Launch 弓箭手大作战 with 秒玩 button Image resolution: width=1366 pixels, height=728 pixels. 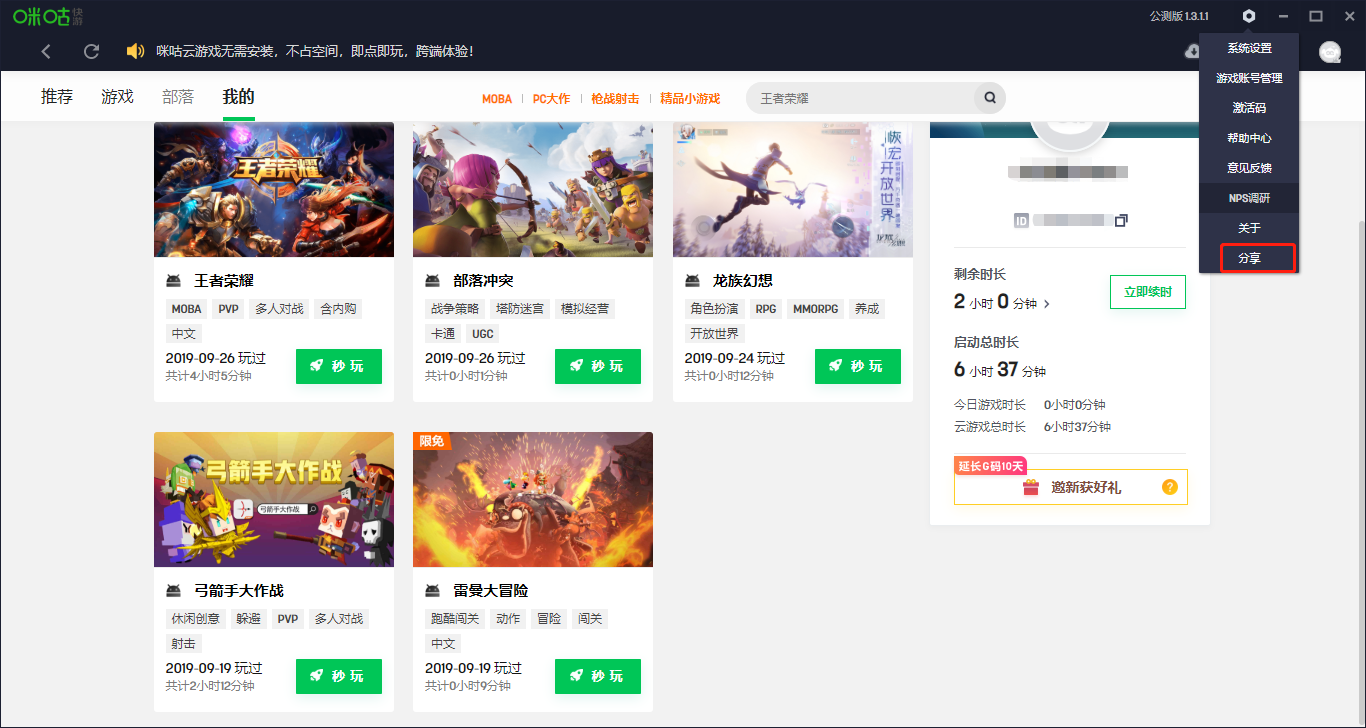tap(339, 676)
